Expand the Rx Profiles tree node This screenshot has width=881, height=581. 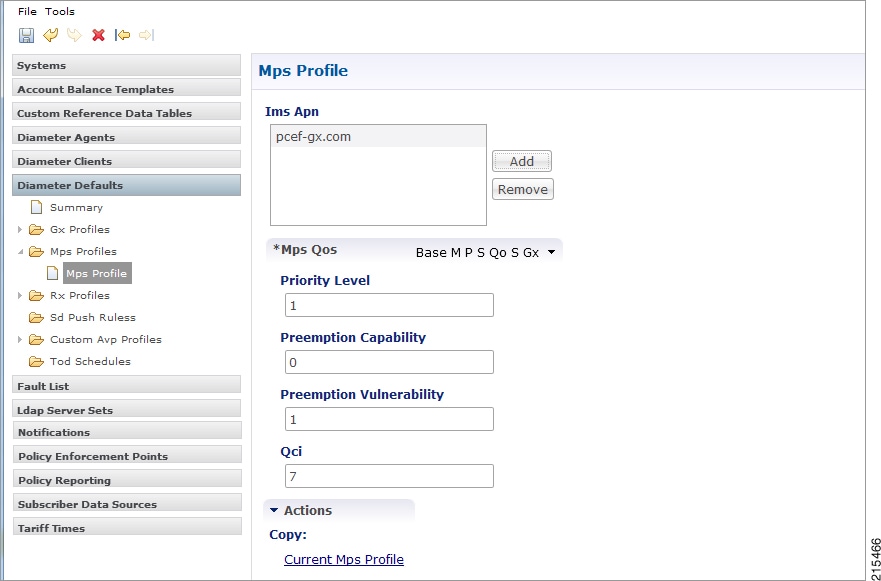pos(20,295)
